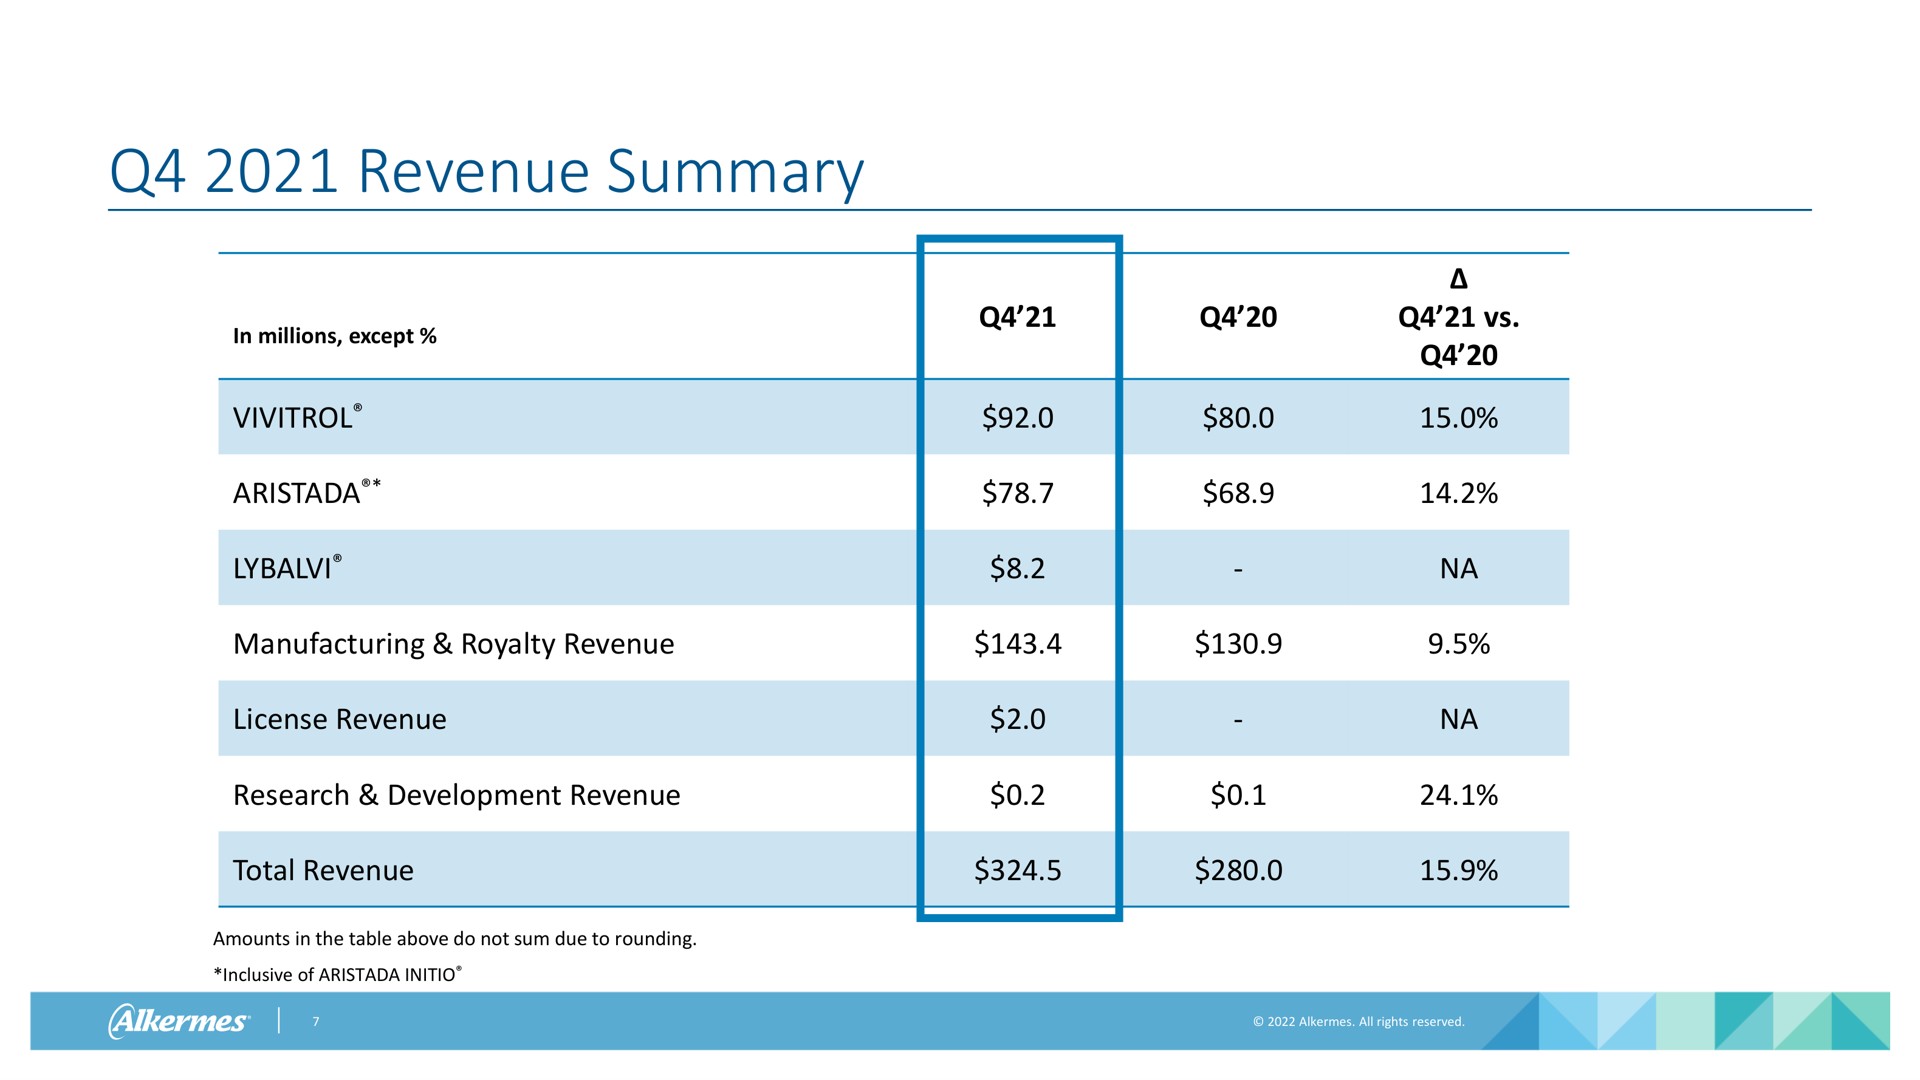Viewport: 1920px width, 1080px height.
Task: Select the $130.9 manufacturing revenue value
Action: 1238,644
